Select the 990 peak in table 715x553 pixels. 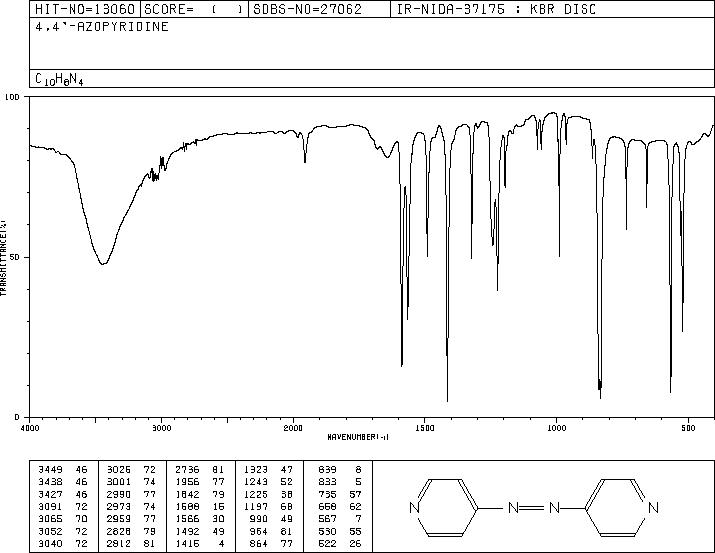259,519
